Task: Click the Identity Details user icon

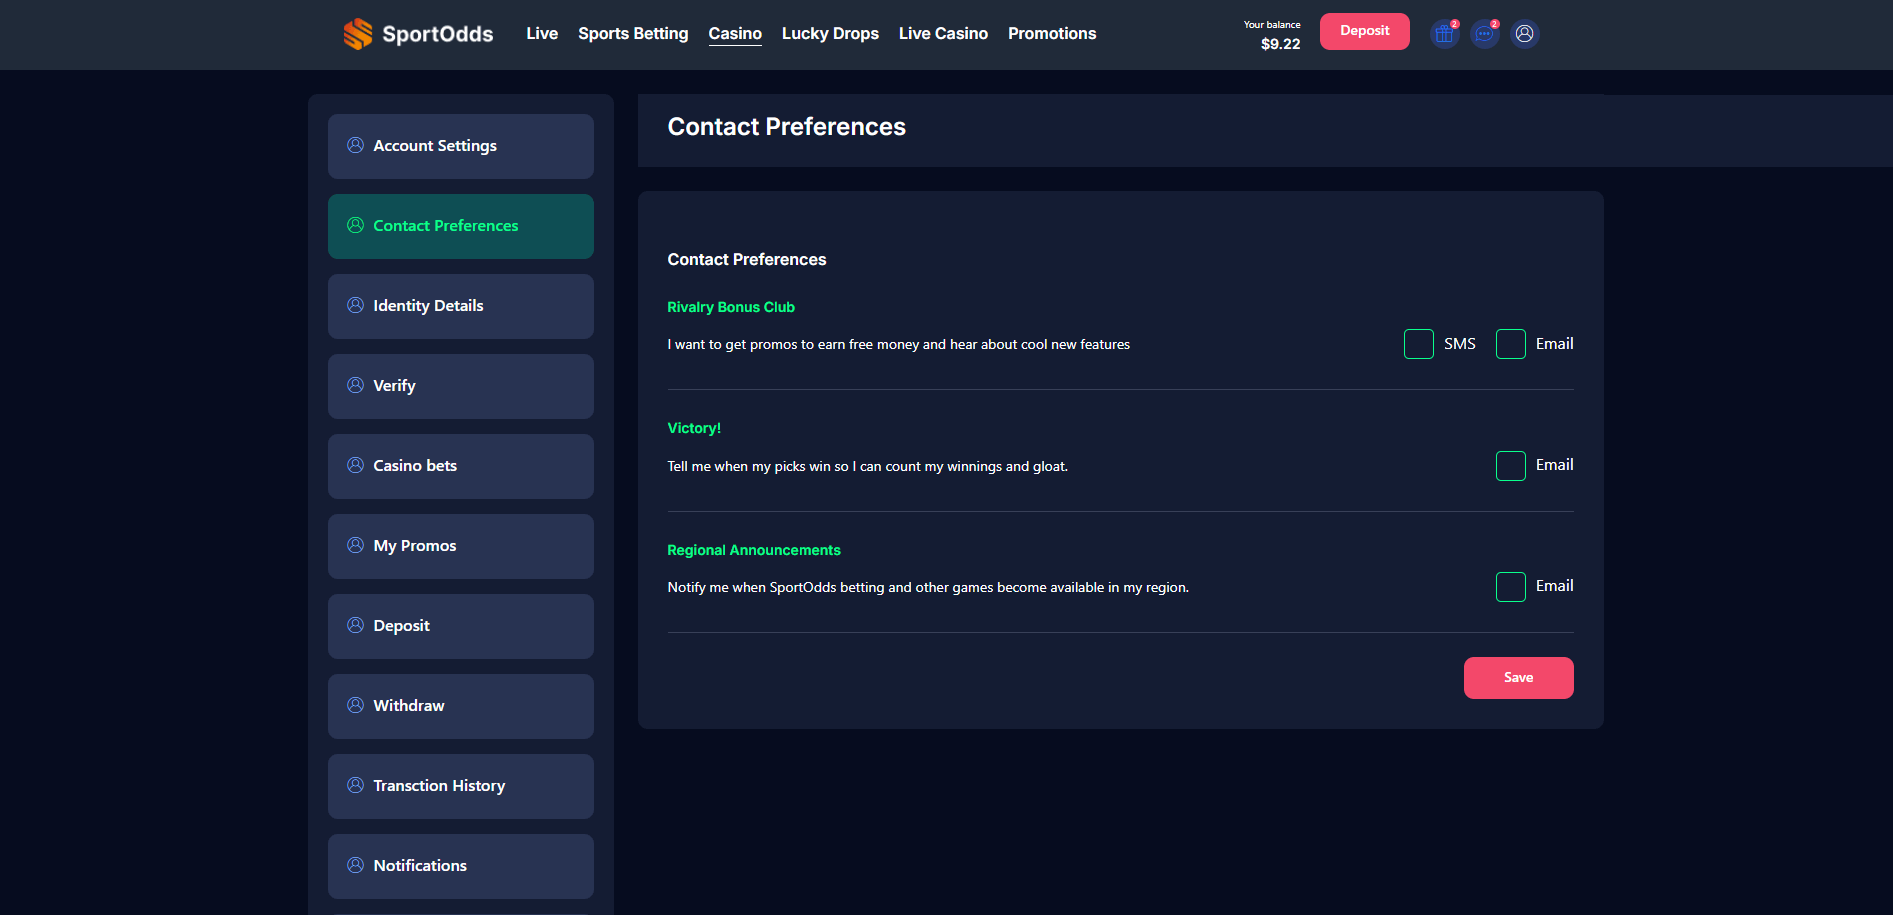Action: point(355,305)
